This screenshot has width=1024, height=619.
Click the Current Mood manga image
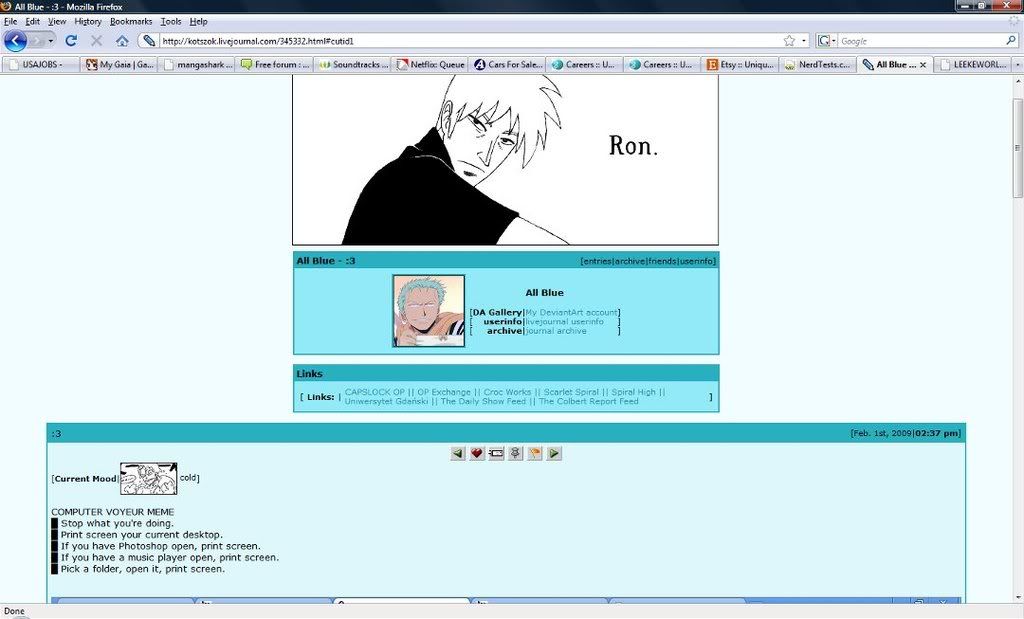pos(148,479)
